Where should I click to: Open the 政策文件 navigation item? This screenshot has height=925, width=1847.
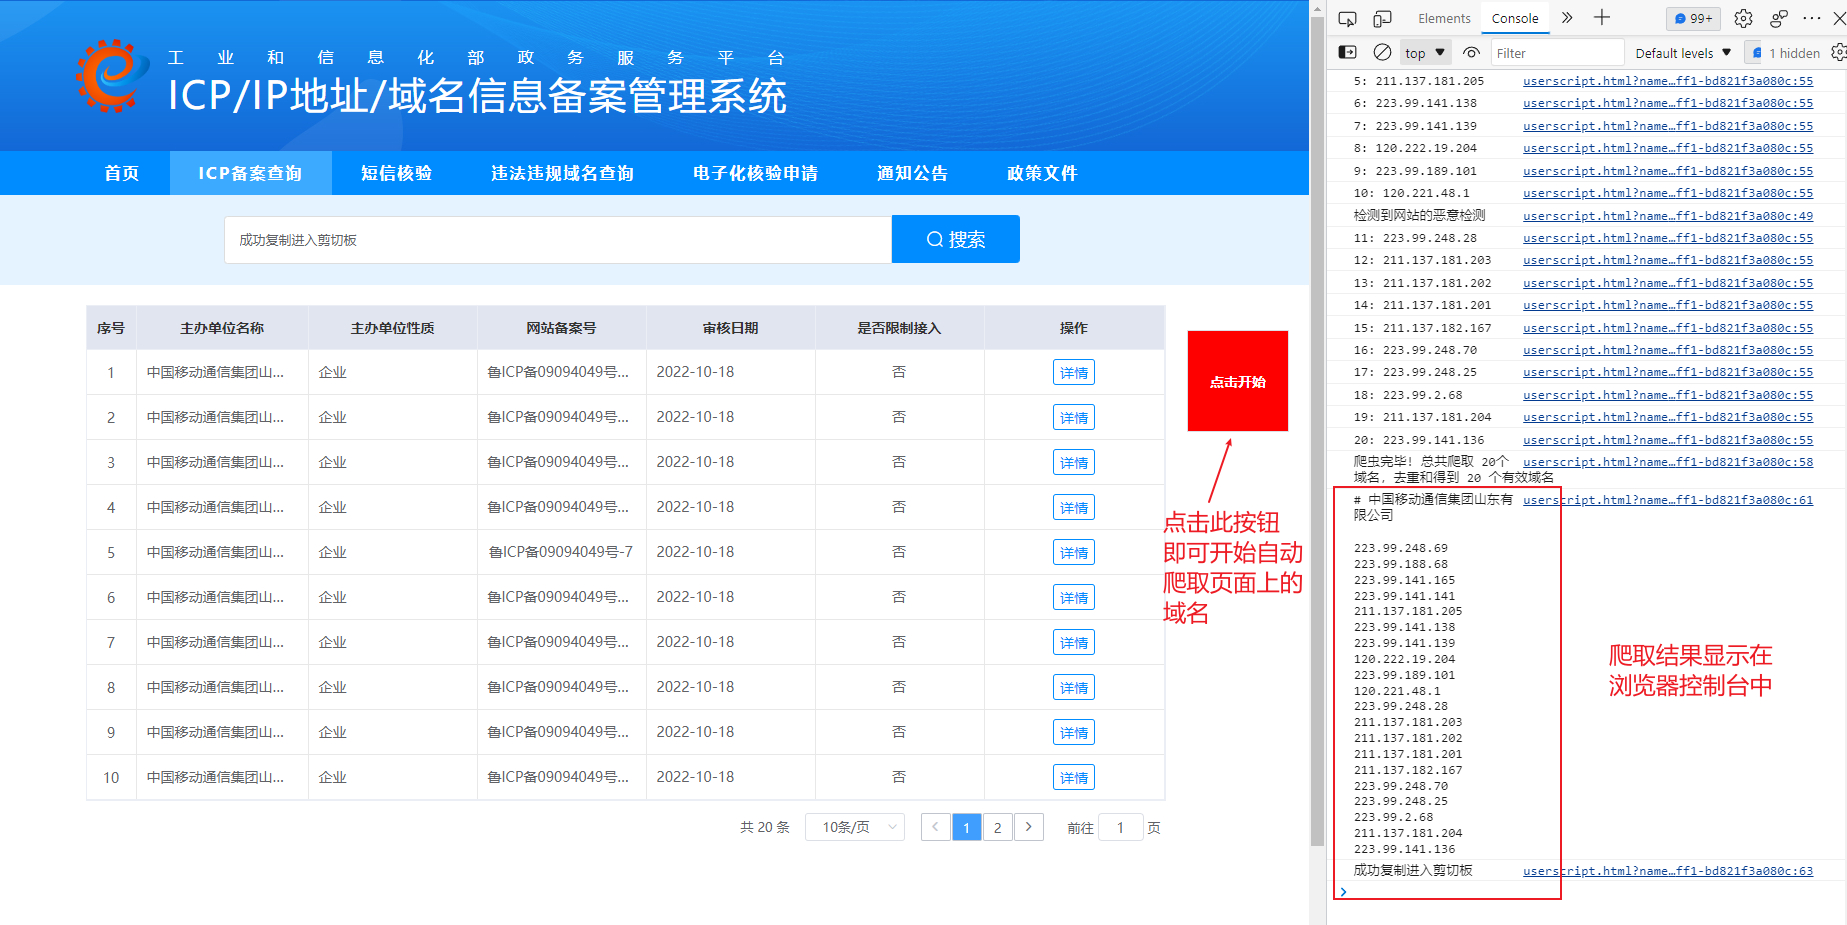pos(1042,173)
